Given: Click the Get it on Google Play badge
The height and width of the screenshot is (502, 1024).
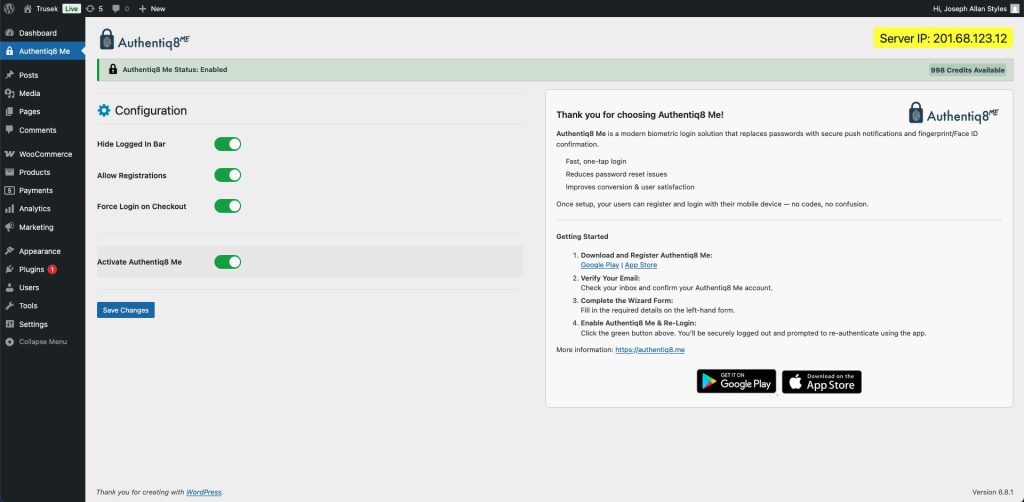Looking at the screenshot, I should (x=736, y=381).
